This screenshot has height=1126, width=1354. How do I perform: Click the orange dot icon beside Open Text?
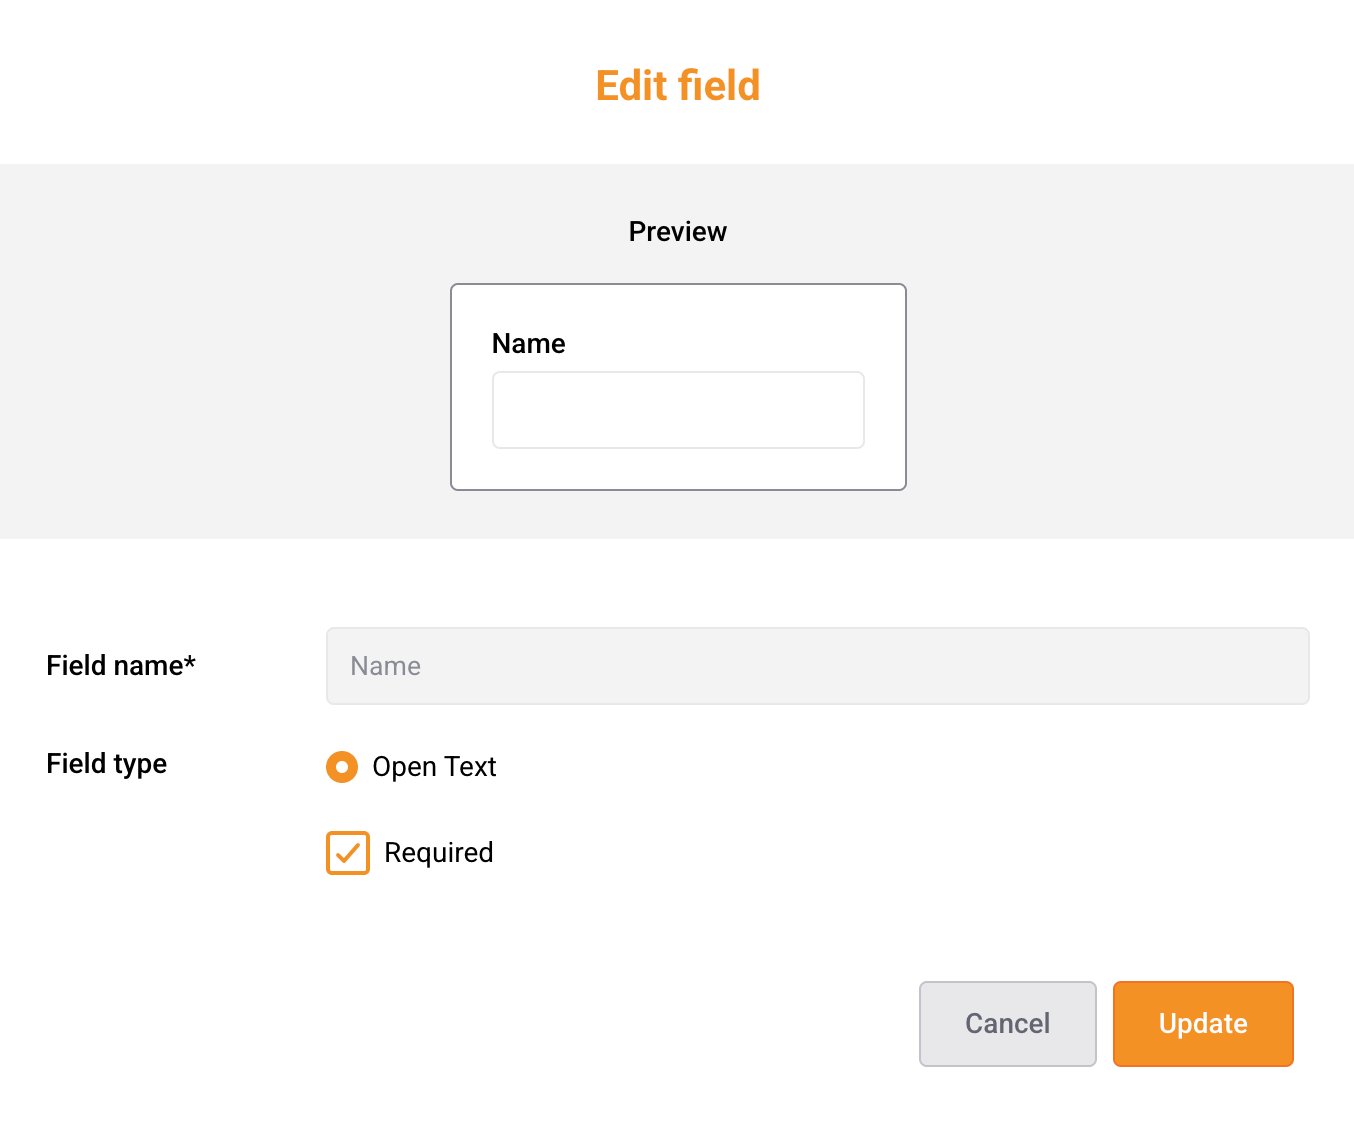(342, 767)
